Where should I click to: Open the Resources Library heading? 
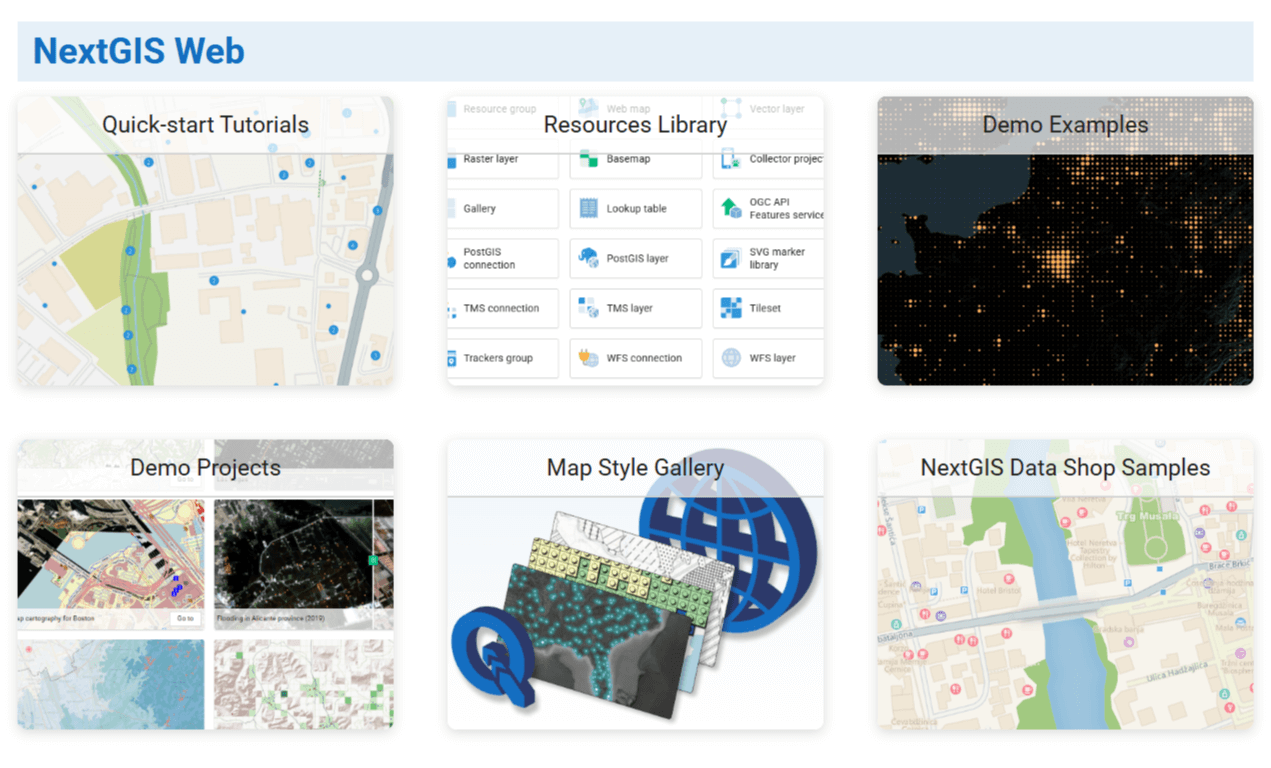click(635, 125)
